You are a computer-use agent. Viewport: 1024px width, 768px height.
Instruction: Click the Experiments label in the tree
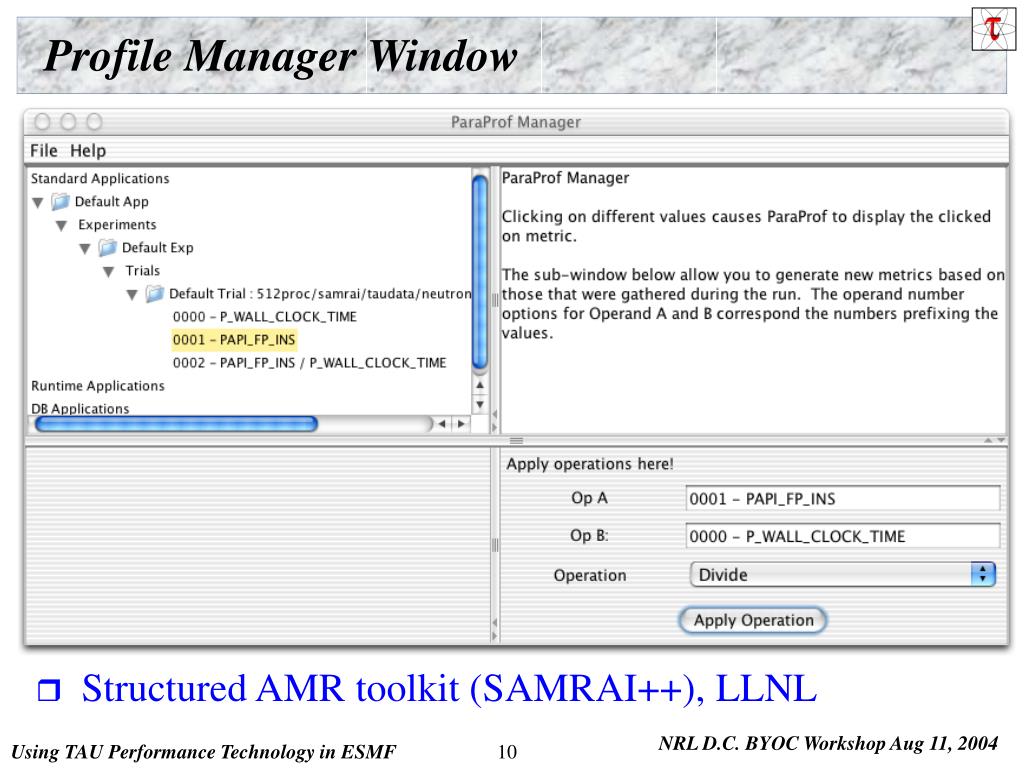[x=118, y=225]
